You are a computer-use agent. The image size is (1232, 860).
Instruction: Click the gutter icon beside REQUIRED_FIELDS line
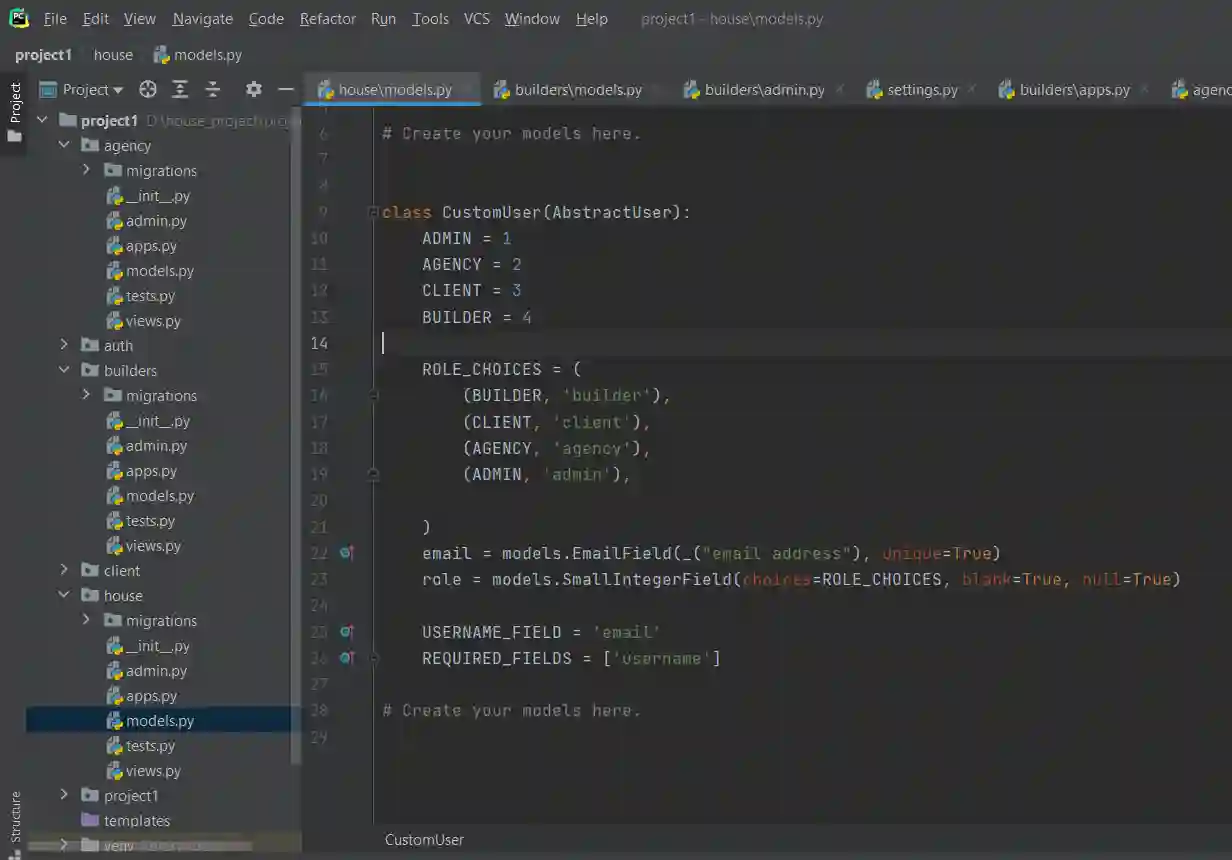tap(346, 658)
